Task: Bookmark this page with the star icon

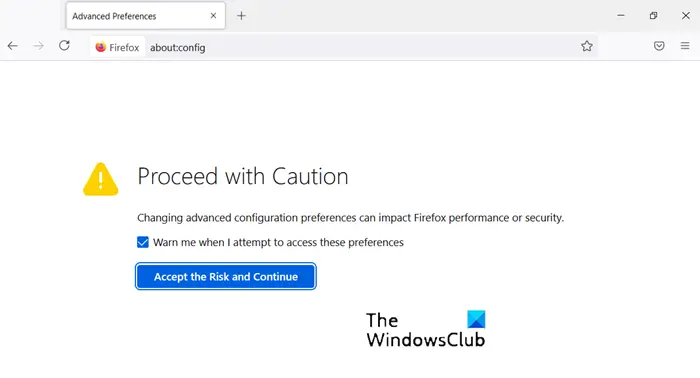Action: click(587, 46)
